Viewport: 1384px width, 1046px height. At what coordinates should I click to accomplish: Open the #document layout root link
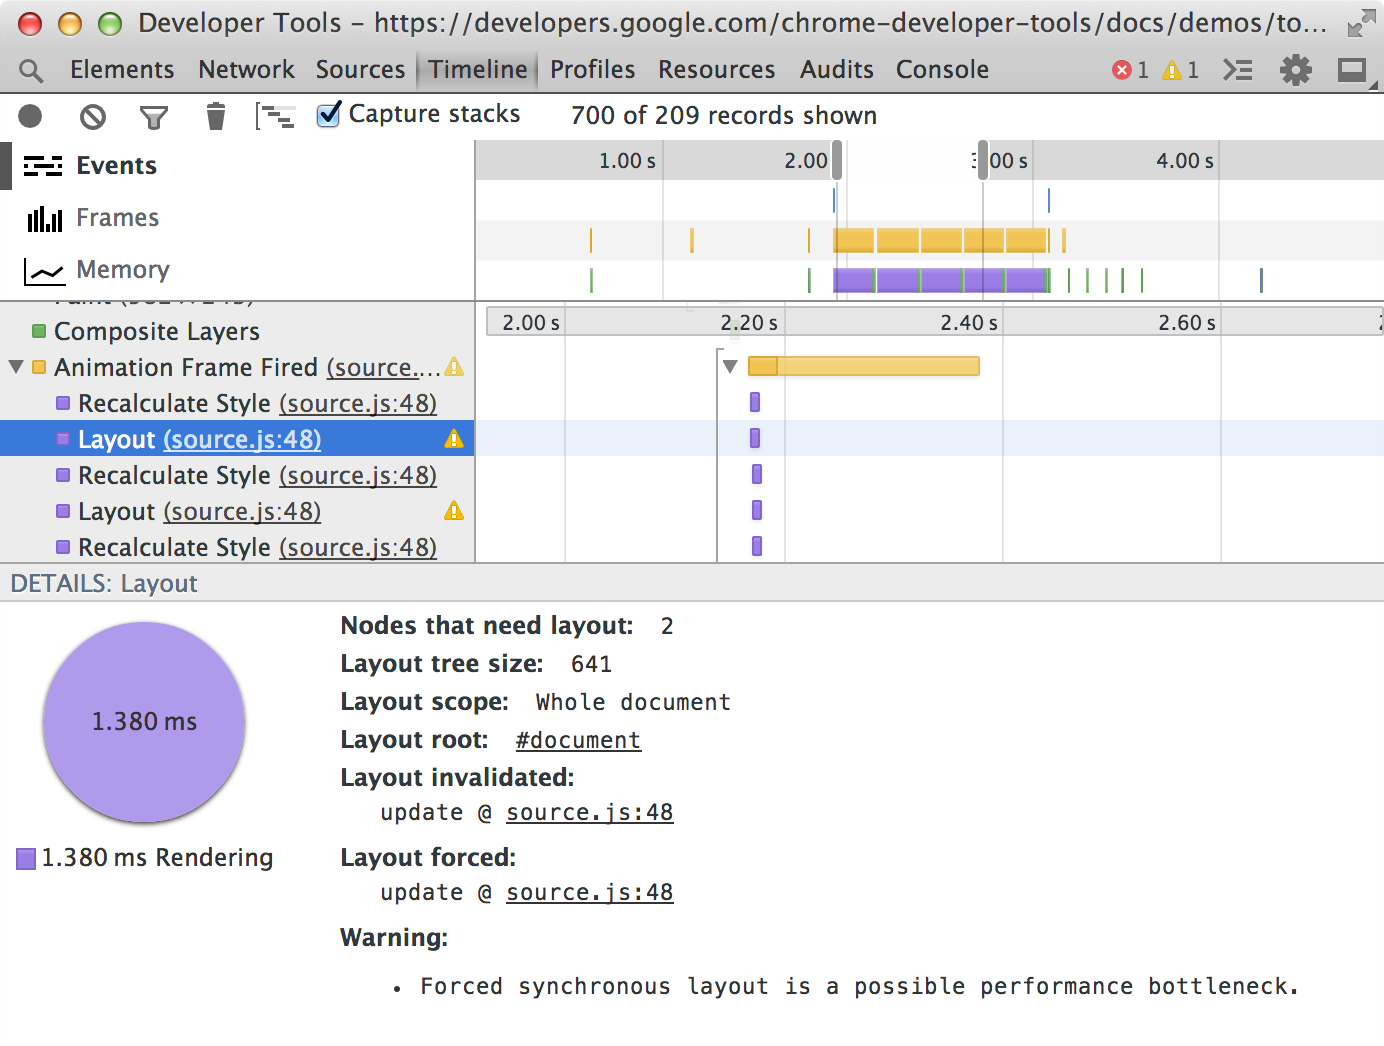coord(578,740)
